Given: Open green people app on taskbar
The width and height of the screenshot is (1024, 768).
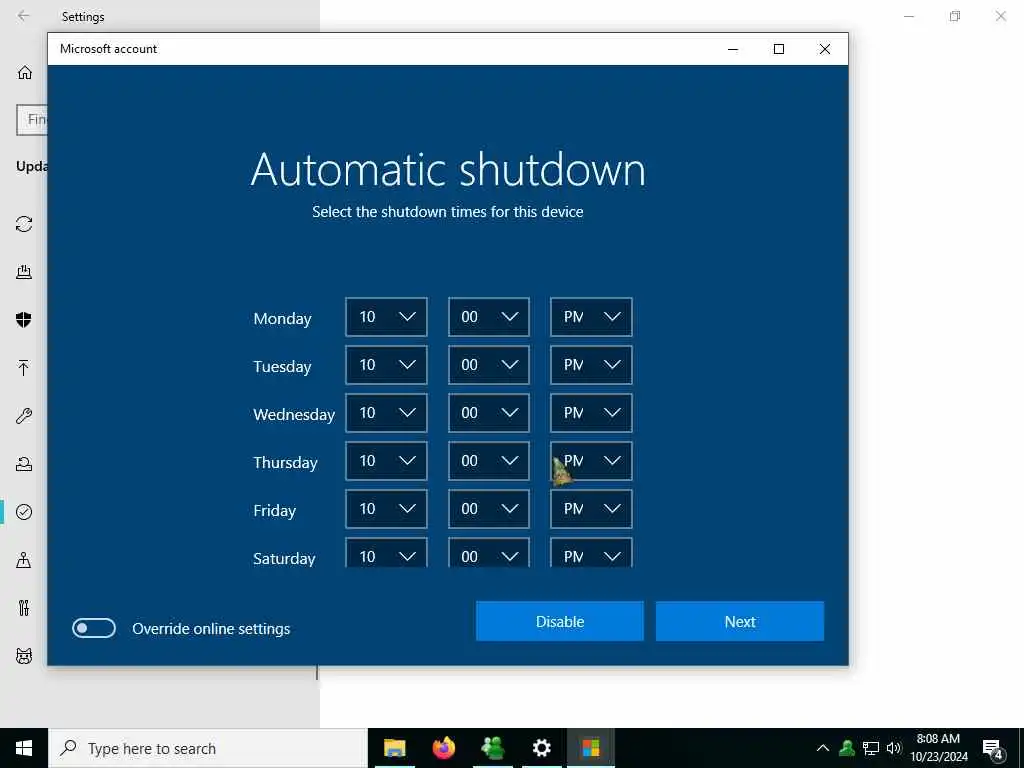Looking at the screenshot, I should click(492, 748).
